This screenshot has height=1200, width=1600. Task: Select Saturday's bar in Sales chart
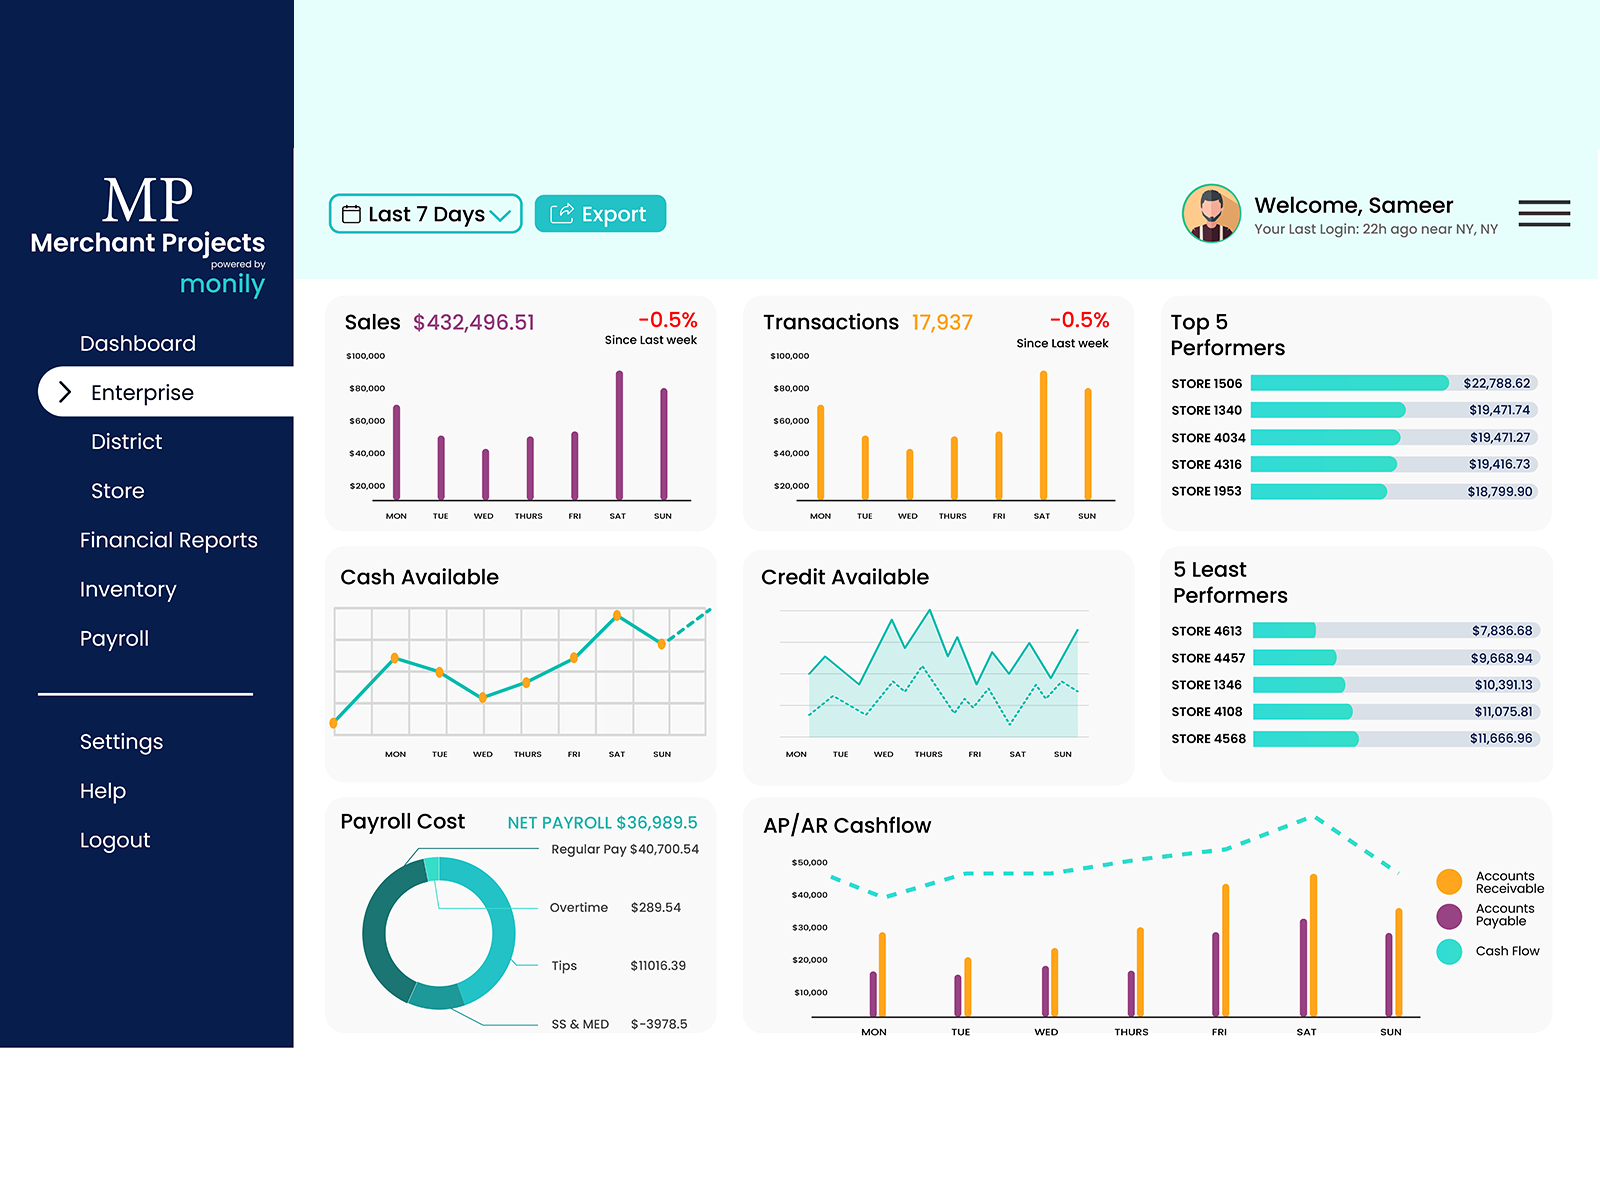tap(618, 435)
